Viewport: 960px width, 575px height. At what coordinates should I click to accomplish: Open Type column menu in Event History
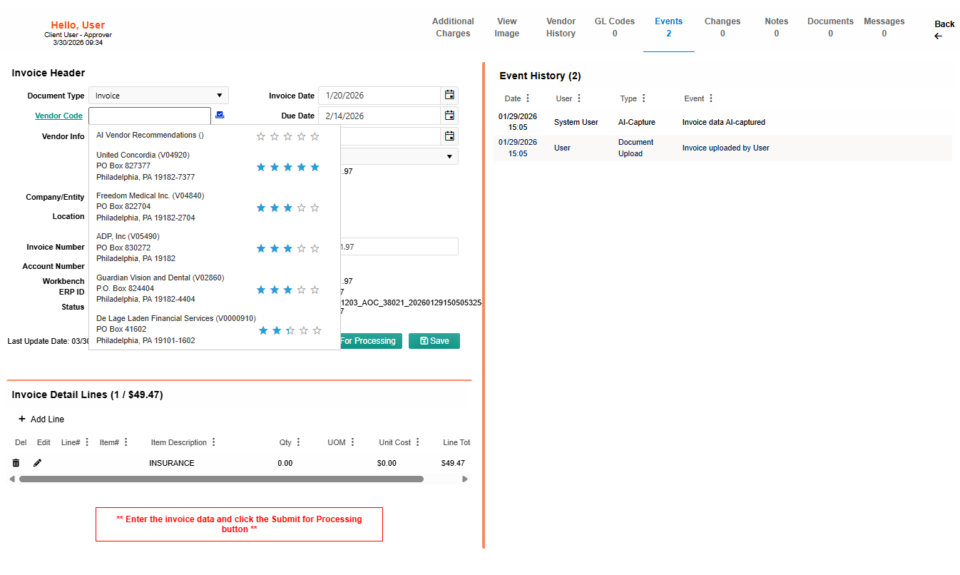[x=643, y=99]
